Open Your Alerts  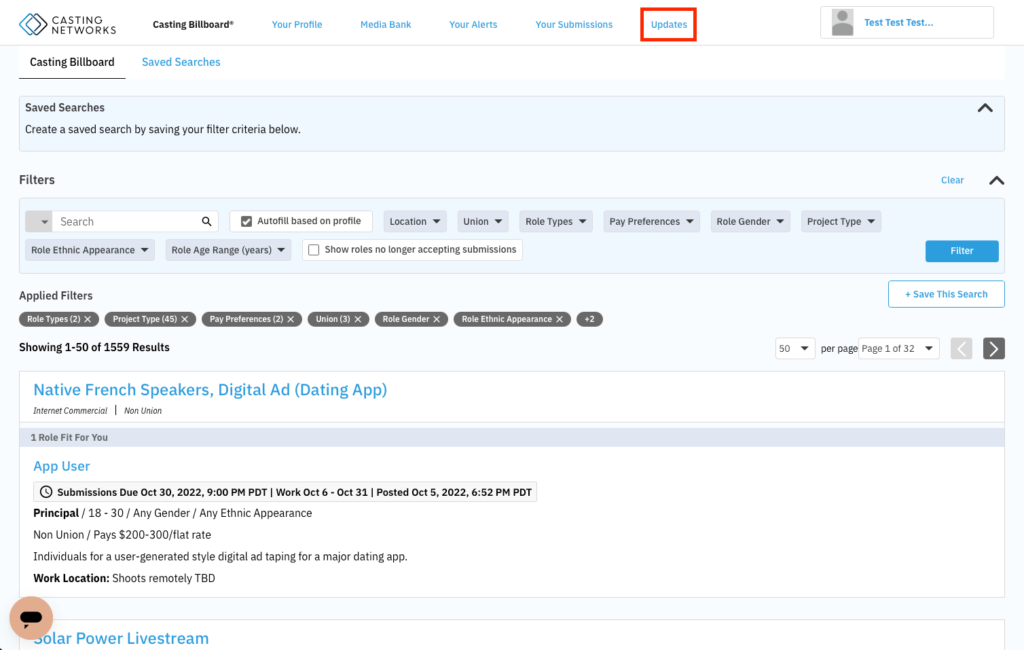[x=473, y=24]
